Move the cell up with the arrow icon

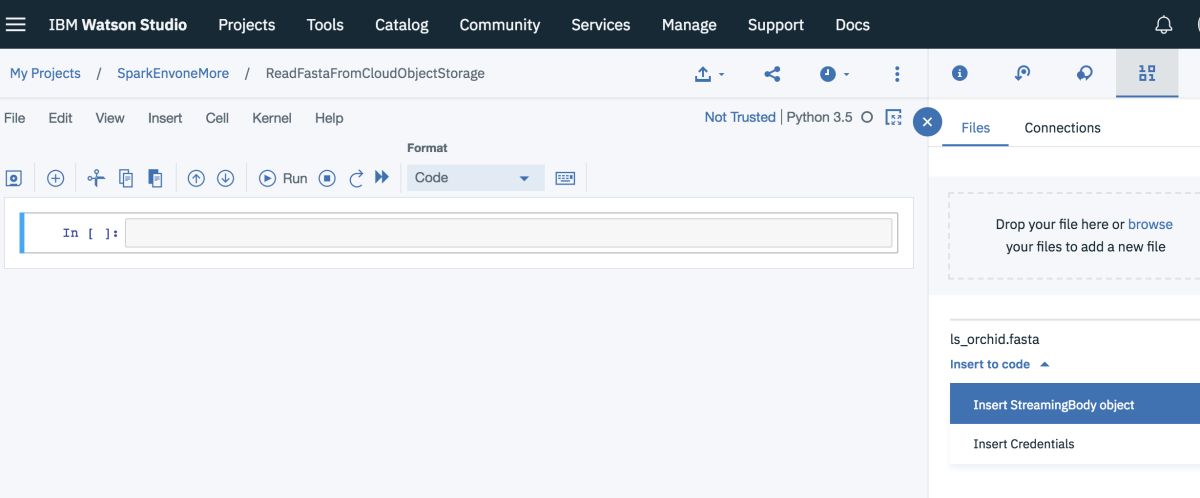coord(196,178)
